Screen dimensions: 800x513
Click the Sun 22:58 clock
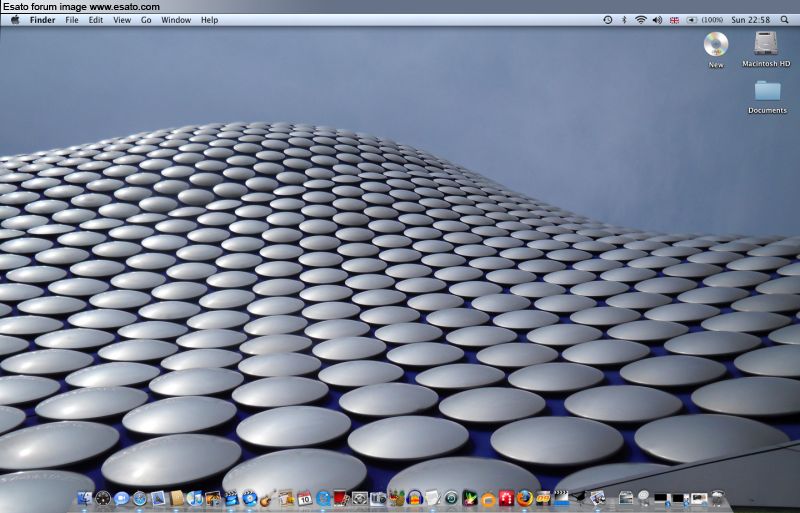coord(750,20)
